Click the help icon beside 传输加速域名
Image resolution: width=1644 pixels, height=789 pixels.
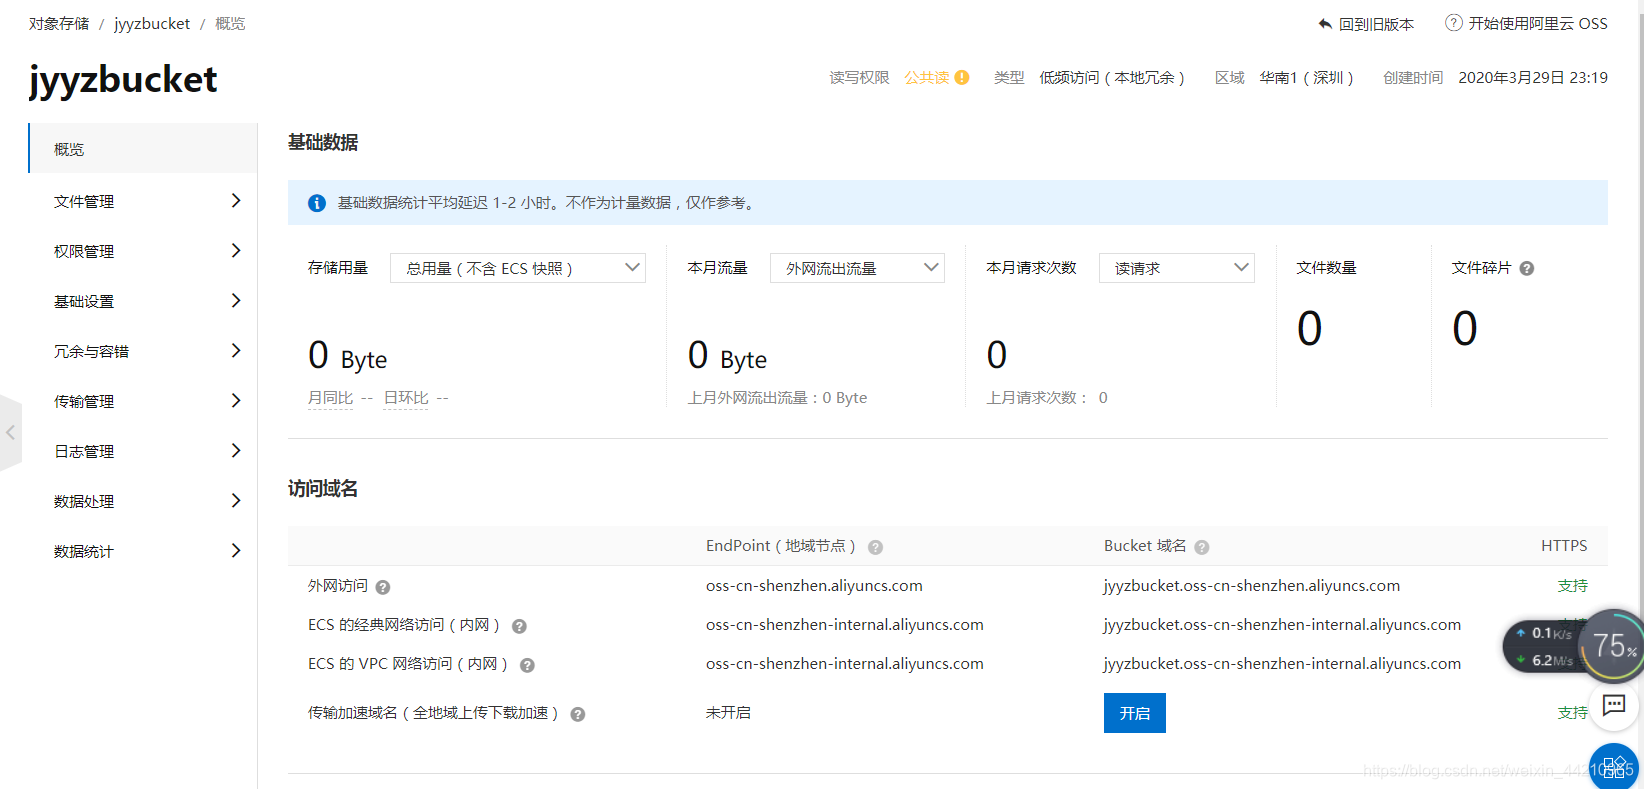578,714
